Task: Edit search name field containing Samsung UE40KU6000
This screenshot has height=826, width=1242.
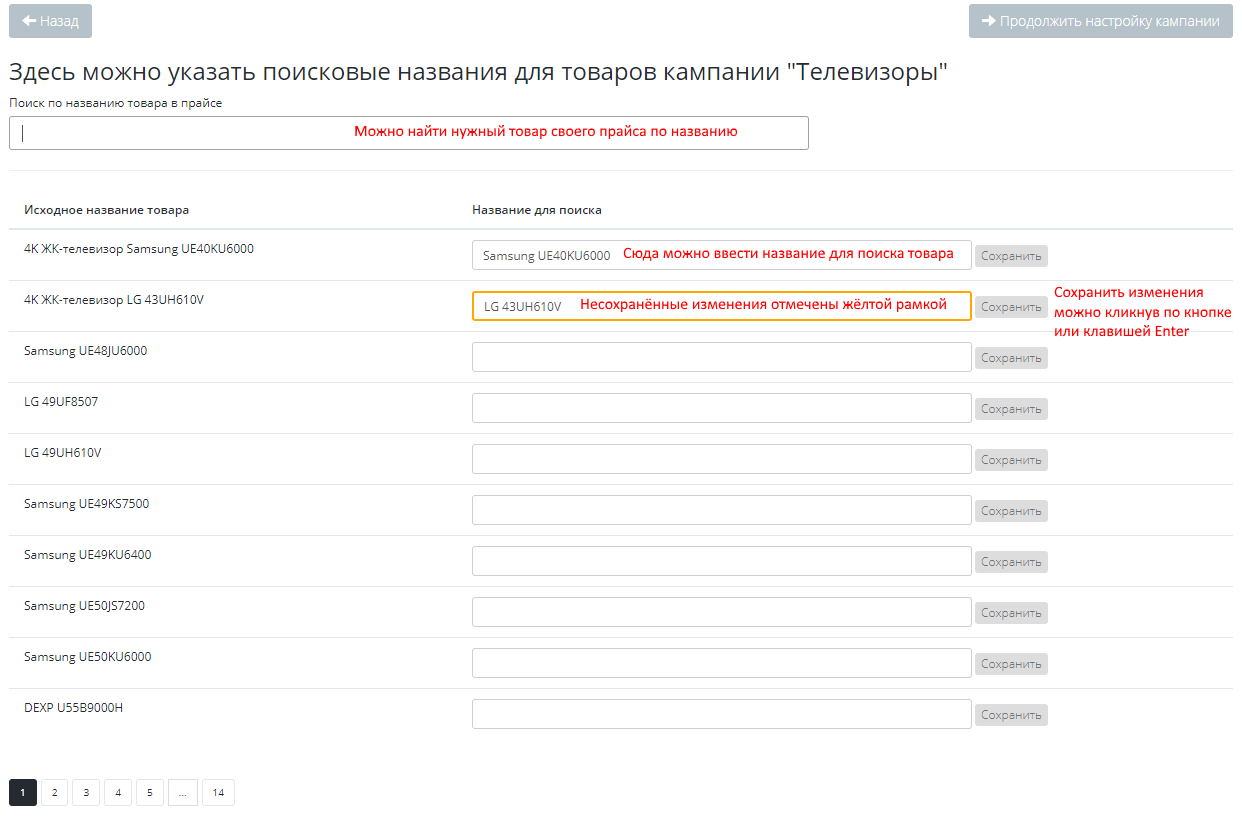Action: (x=721, y=255)
